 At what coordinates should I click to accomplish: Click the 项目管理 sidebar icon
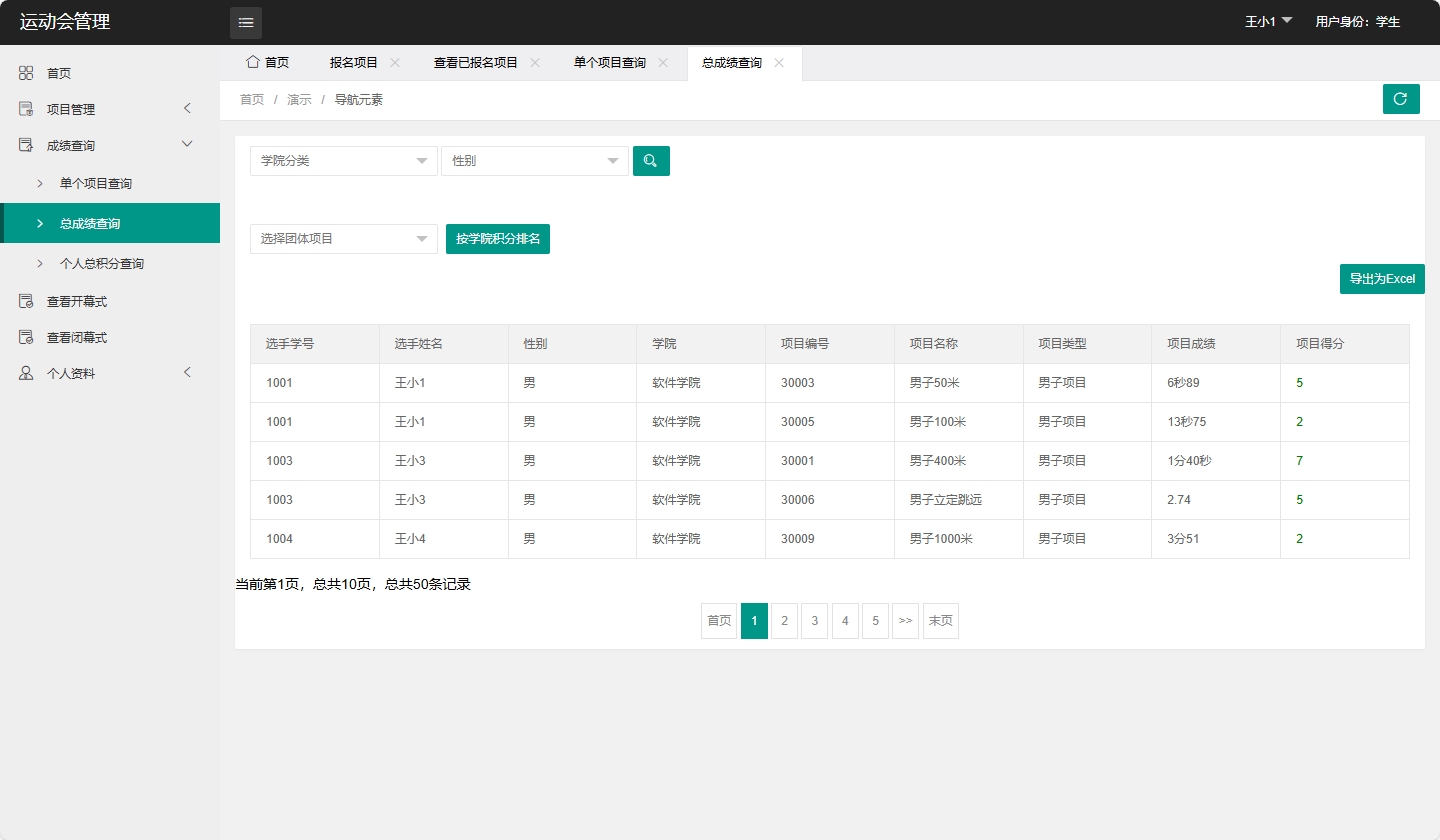(x=27, y=108)
